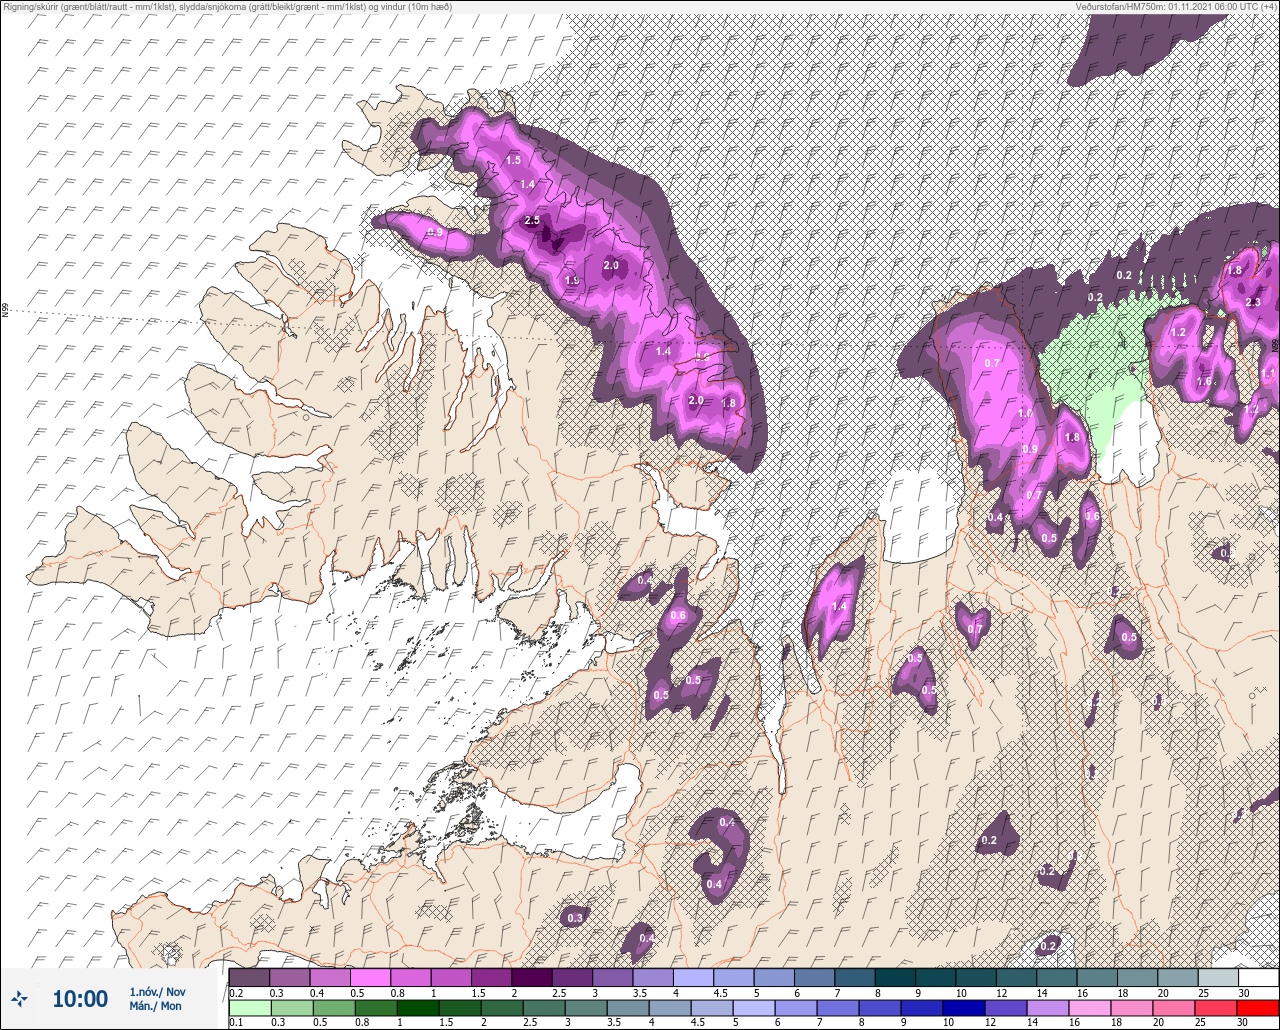
Task: Select the 2.5 precipitation value on the map
Action: click(532, 220)
